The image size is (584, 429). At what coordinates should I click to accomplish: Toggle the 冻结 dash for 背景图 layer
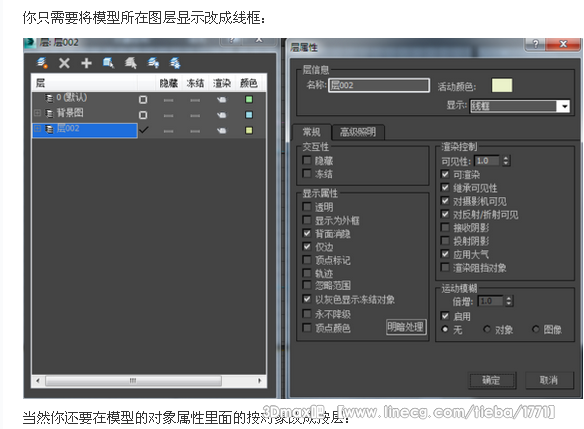tap(195, 115)
